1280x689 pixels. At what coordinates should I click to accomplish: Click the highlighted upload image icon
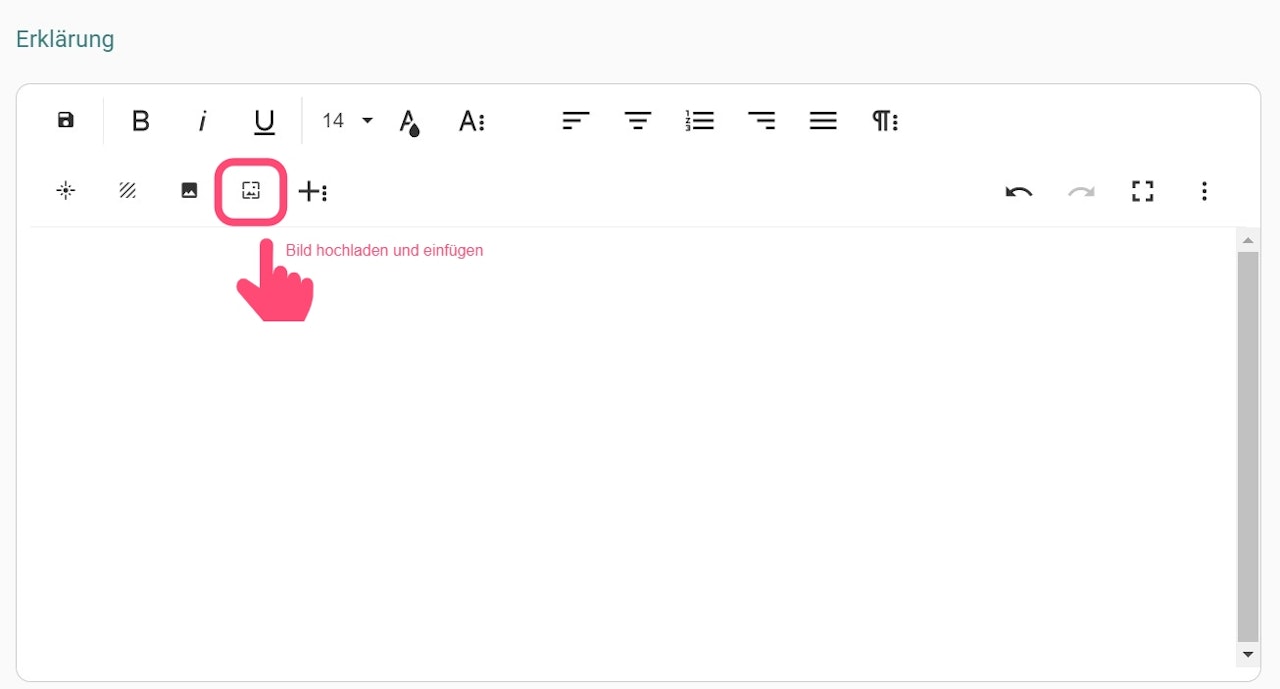(x=251, y=190)
